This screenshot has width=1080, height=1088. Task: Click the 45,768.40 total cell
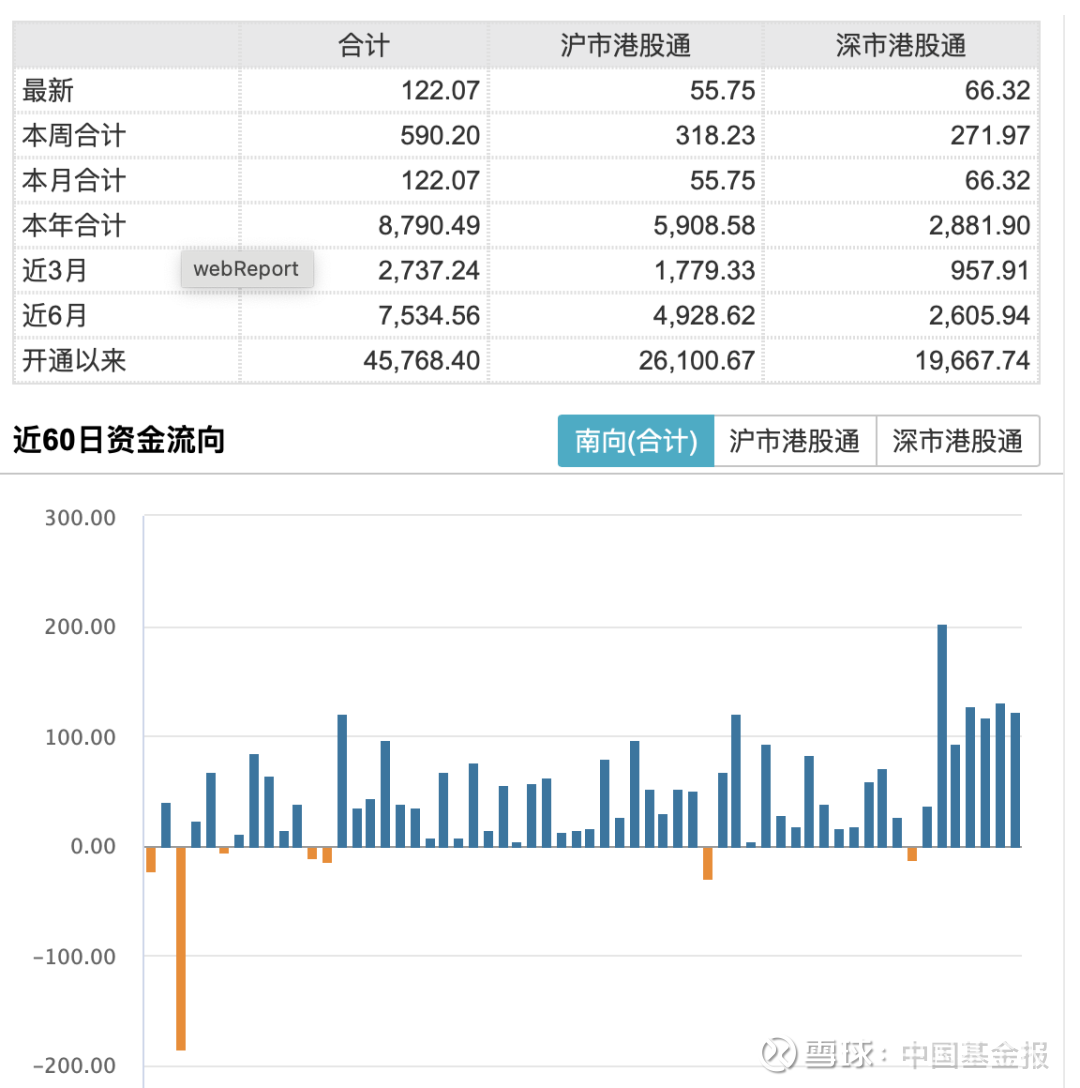coord(421,360)
